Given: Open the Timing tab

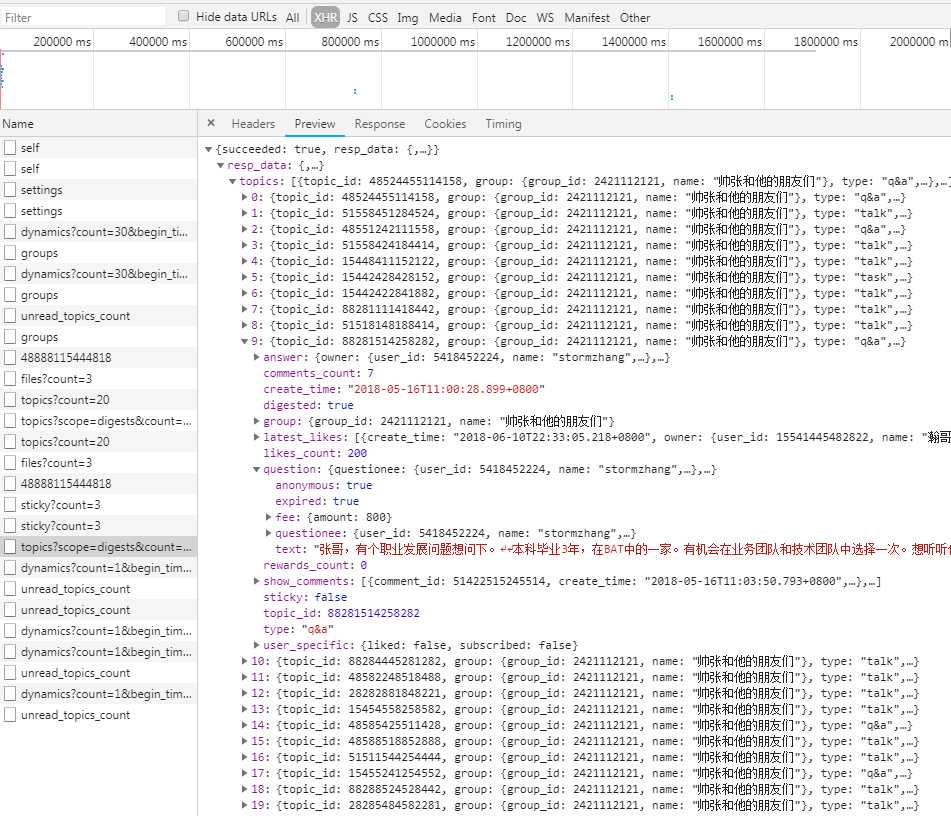Looking at the screenshot, I should click(x=503, y=124).
